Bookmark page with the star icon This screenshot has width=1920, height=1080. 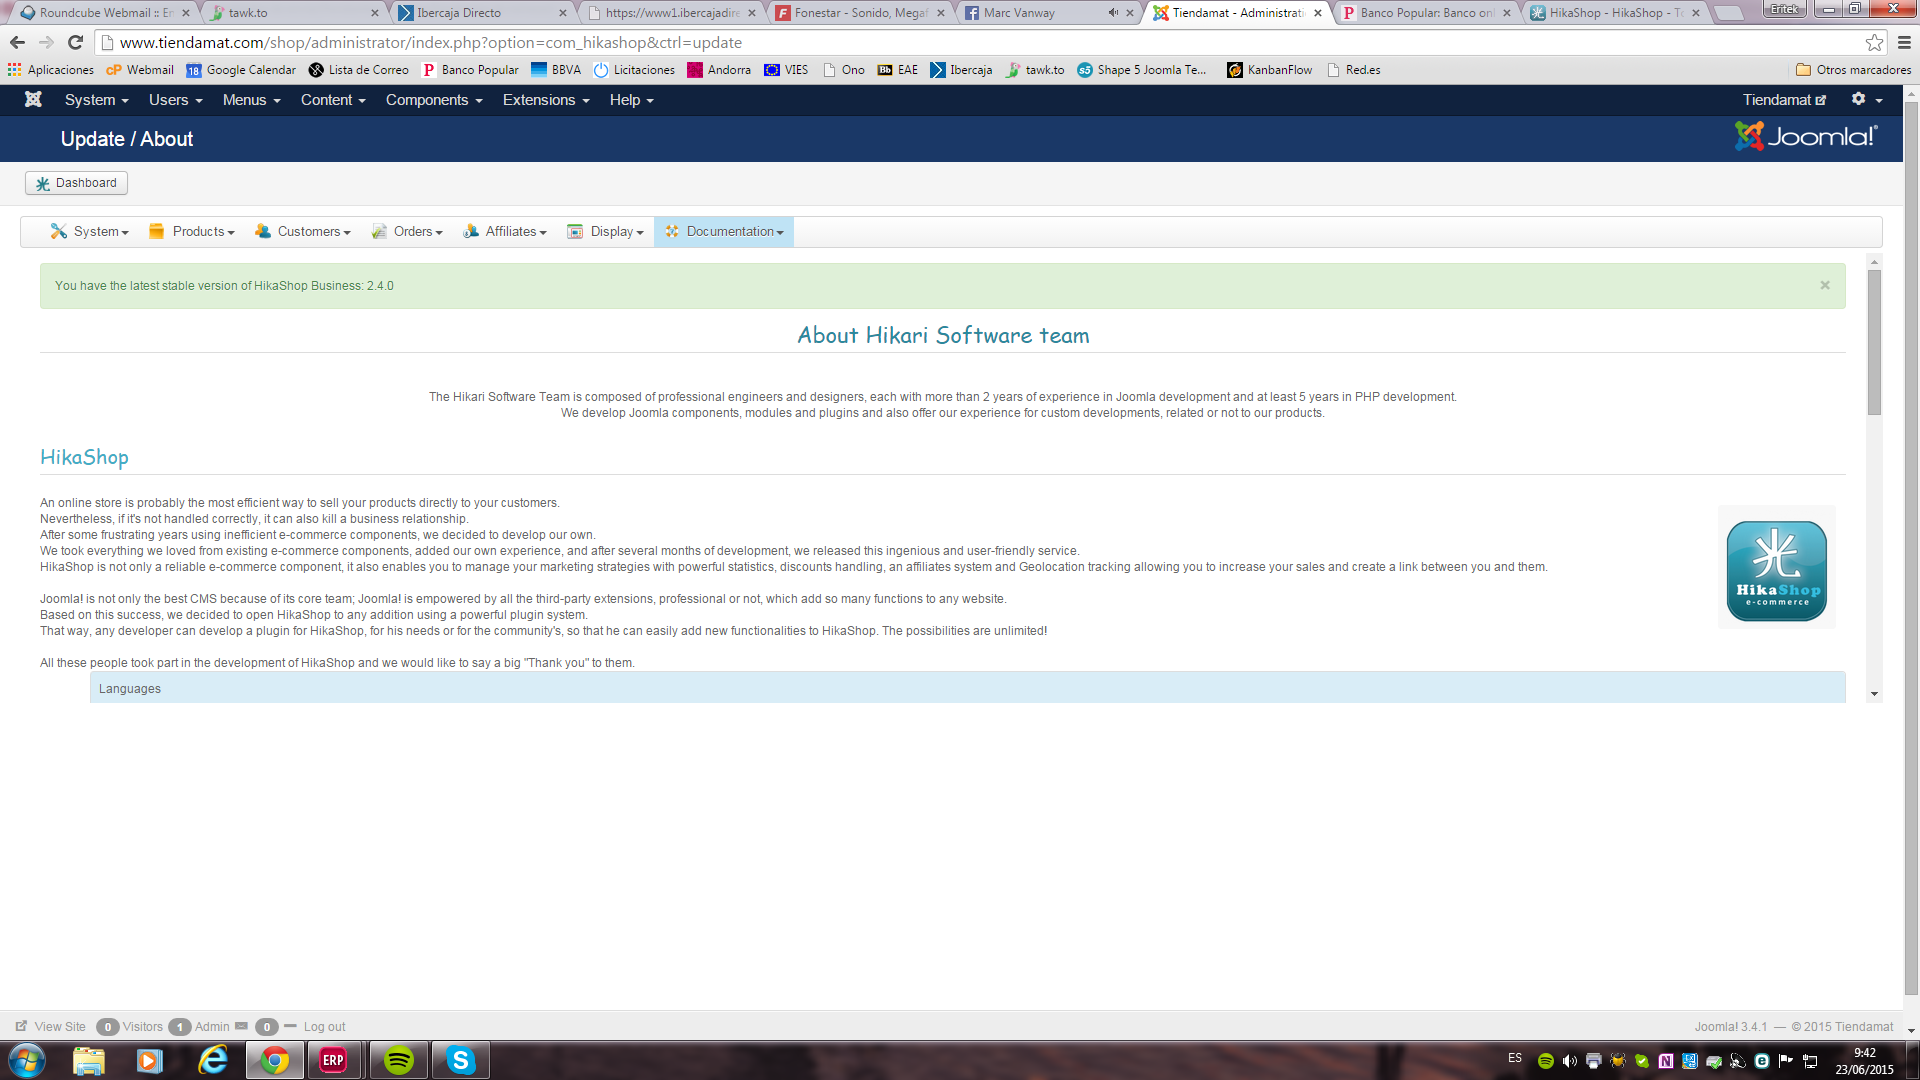1874,42
